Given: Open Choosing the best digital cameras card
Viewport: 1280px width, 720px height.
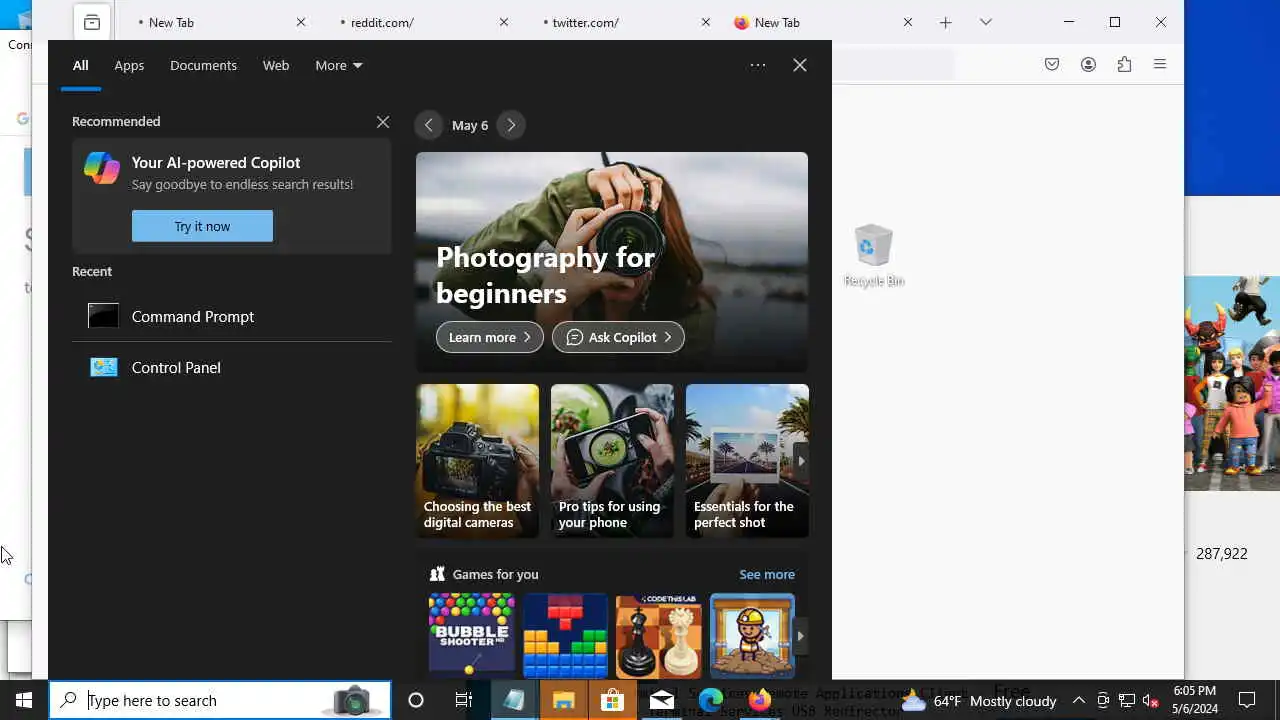Looking at the screenshot, I should click(477, 461).
